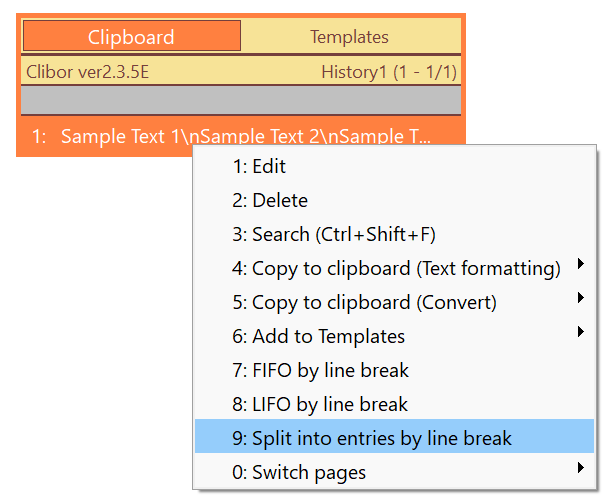The width and height of the screenshot is (611, 503).
Task: Click the gray search bar area
Action: [x=241, y=100]
